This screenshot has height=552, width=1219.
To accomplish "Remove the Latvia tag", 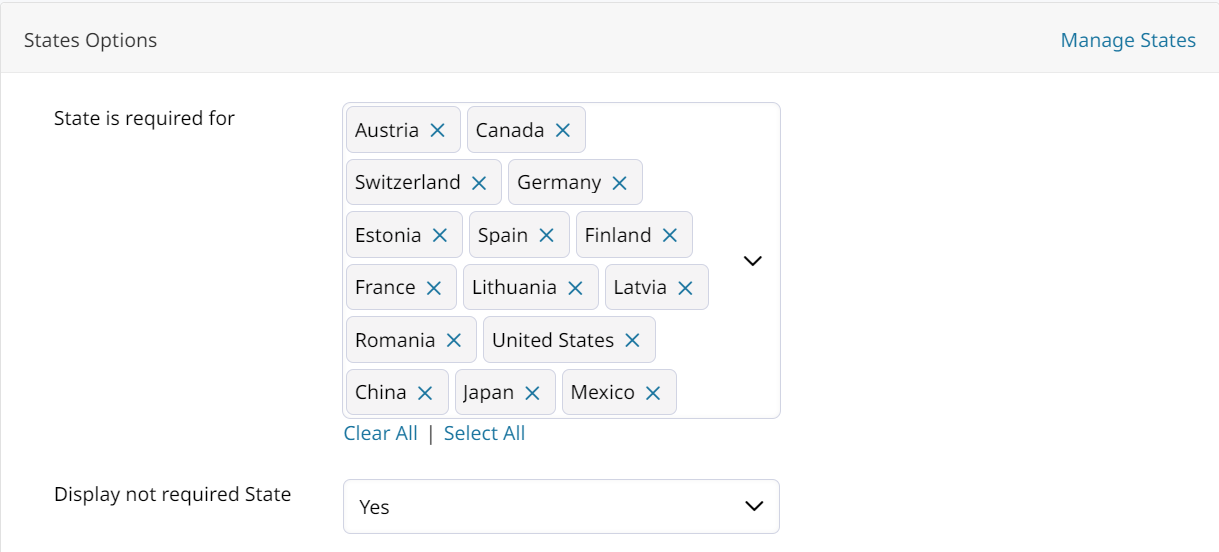I will coord(685,288).
